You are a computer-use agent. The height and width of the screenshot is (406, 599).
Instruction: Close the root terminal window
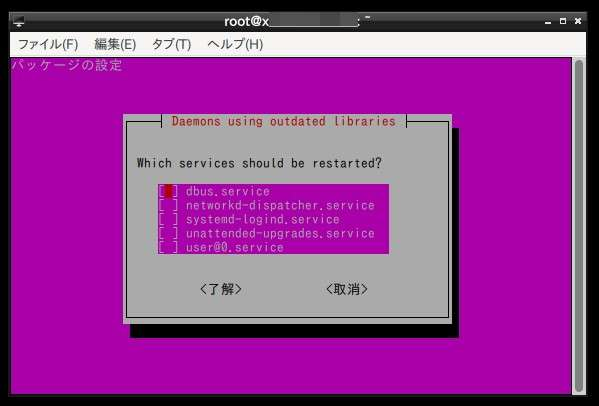pos(578,21)
